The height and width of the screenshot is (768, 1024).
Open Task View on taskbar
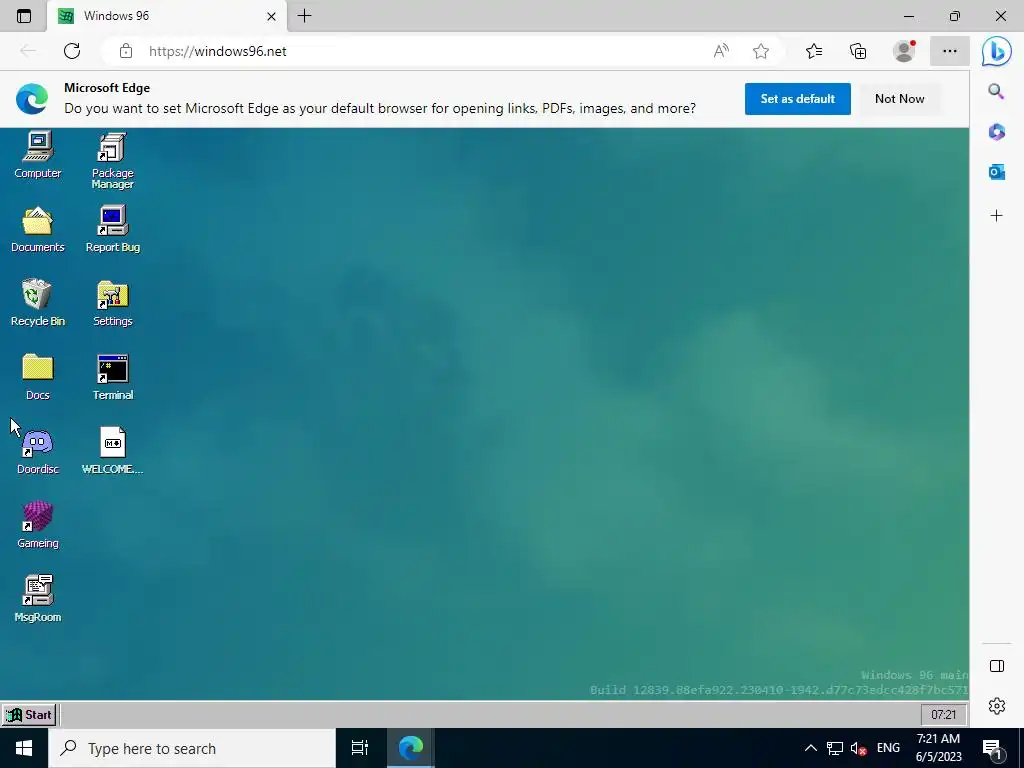click(x=360, y=748)
